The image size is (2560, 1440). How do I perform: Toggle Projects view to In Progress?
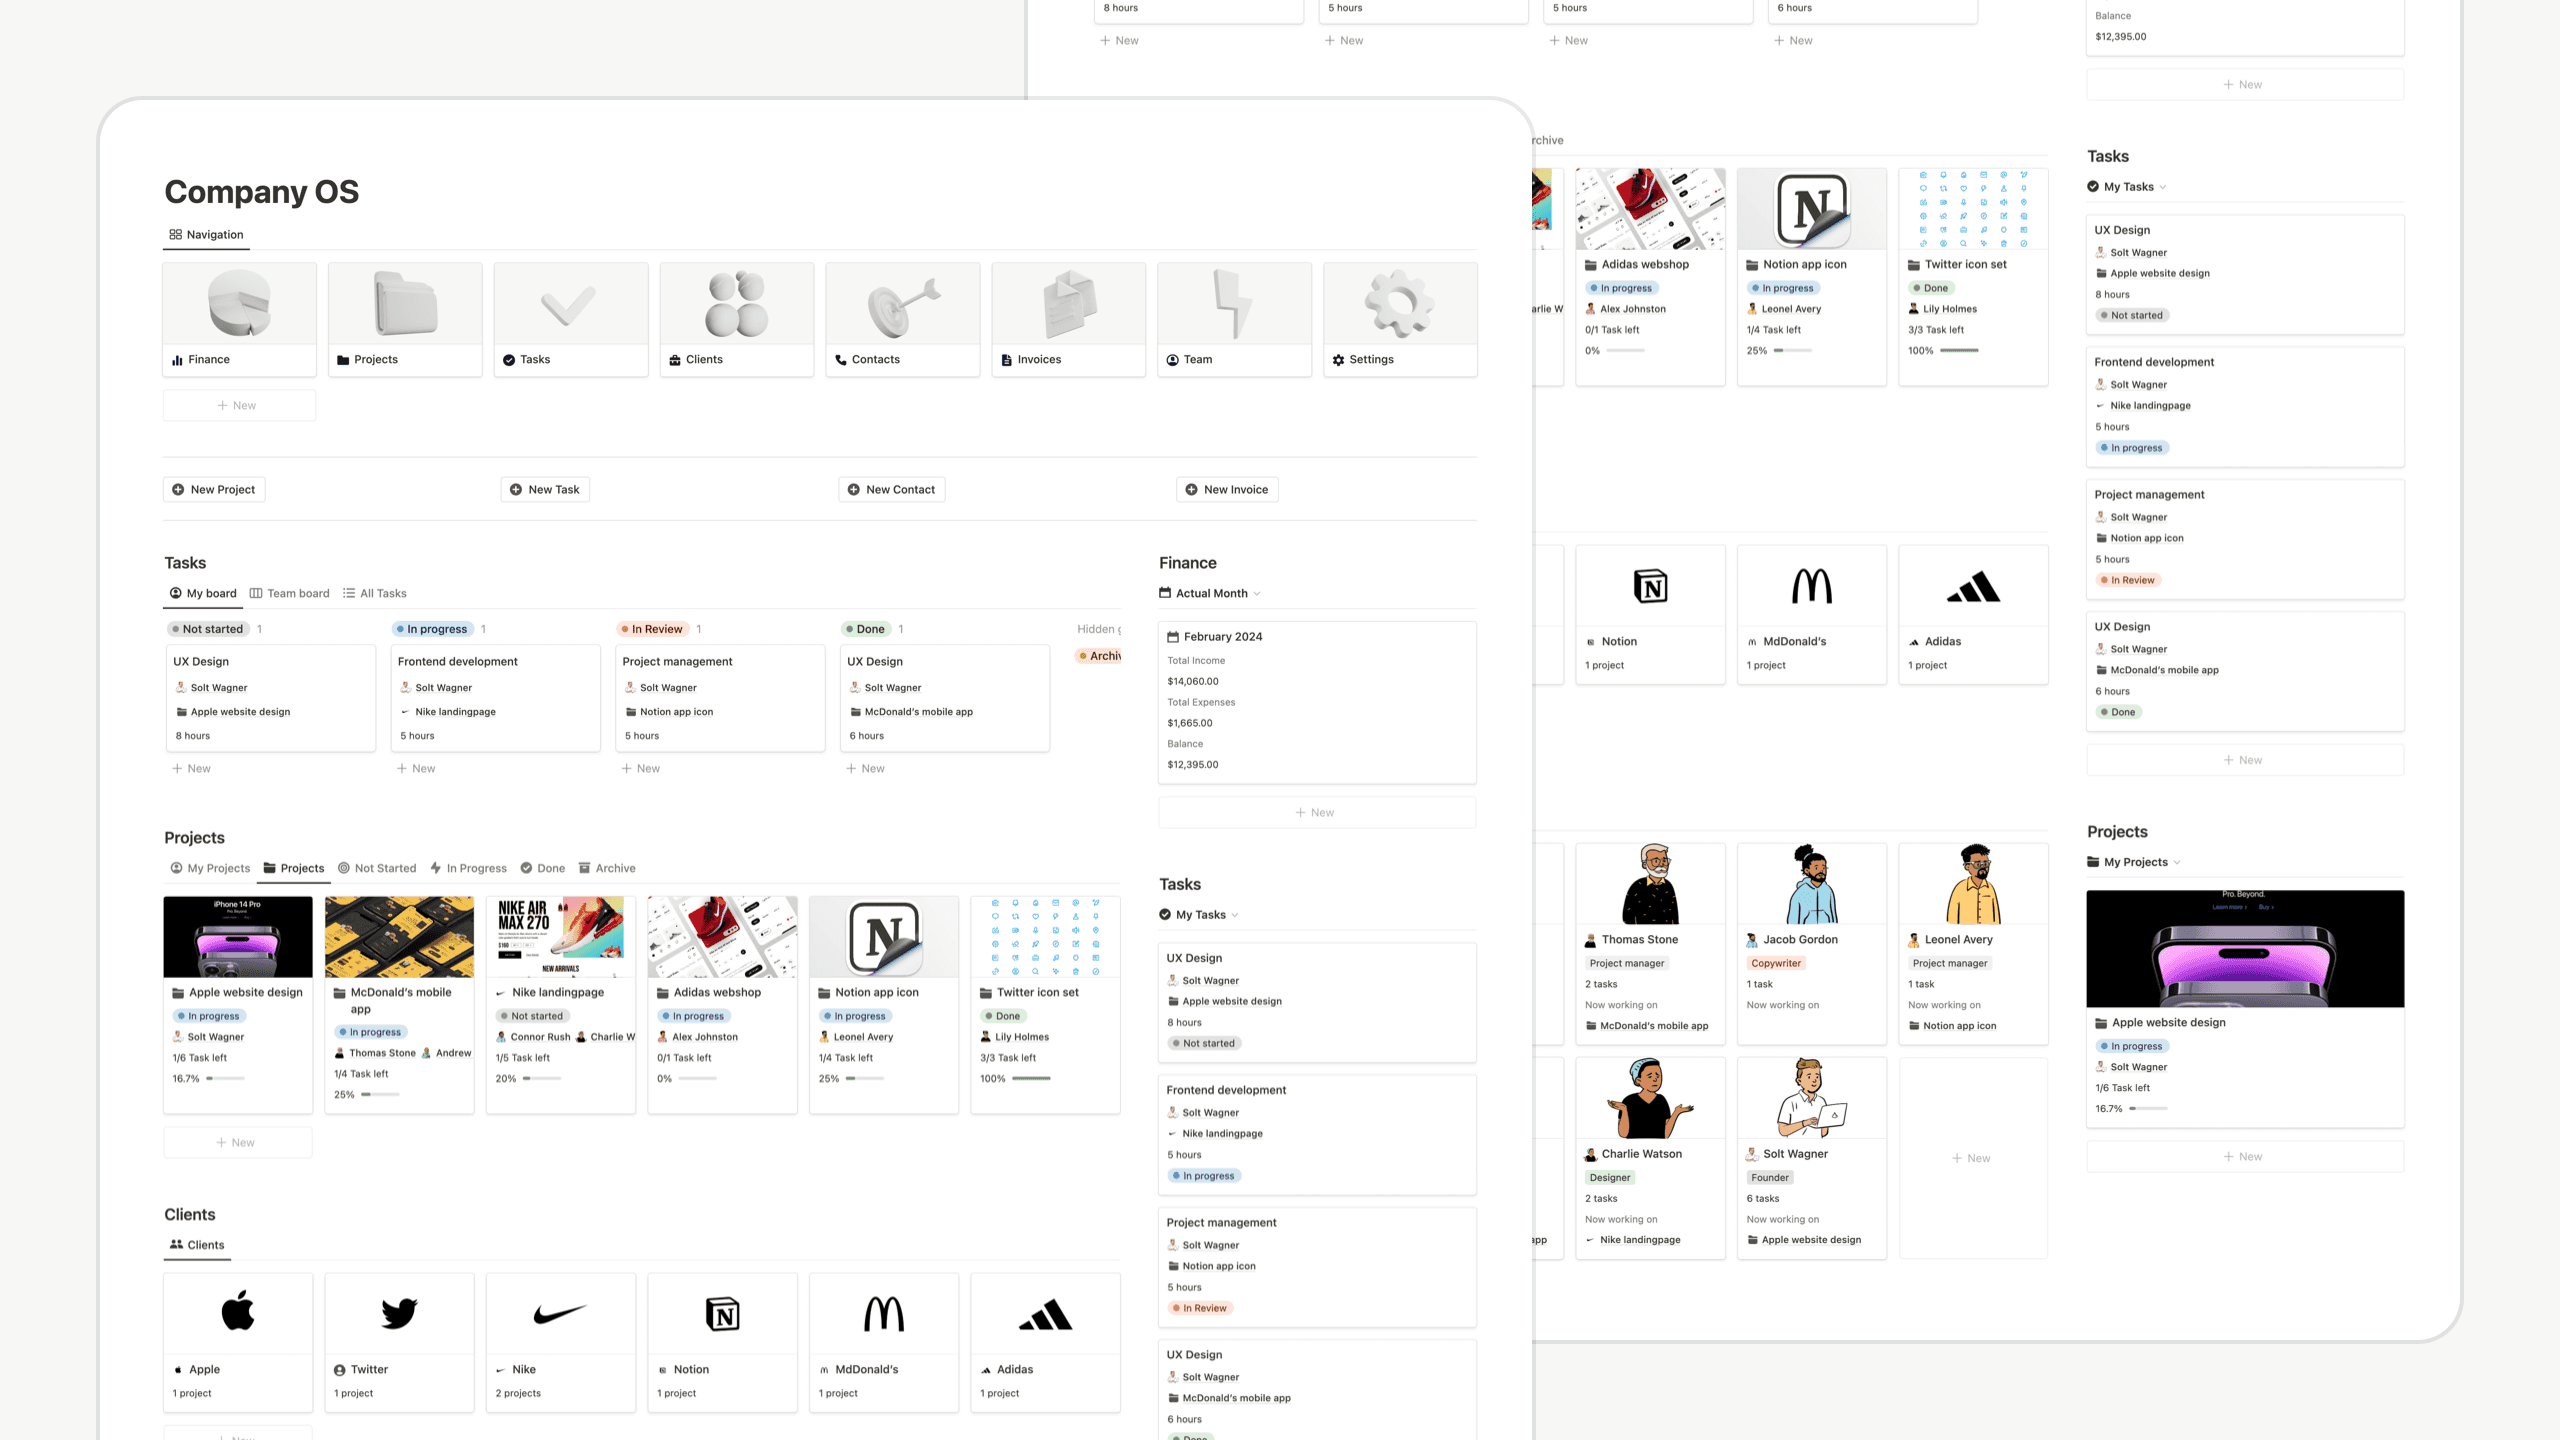point(473,867)
